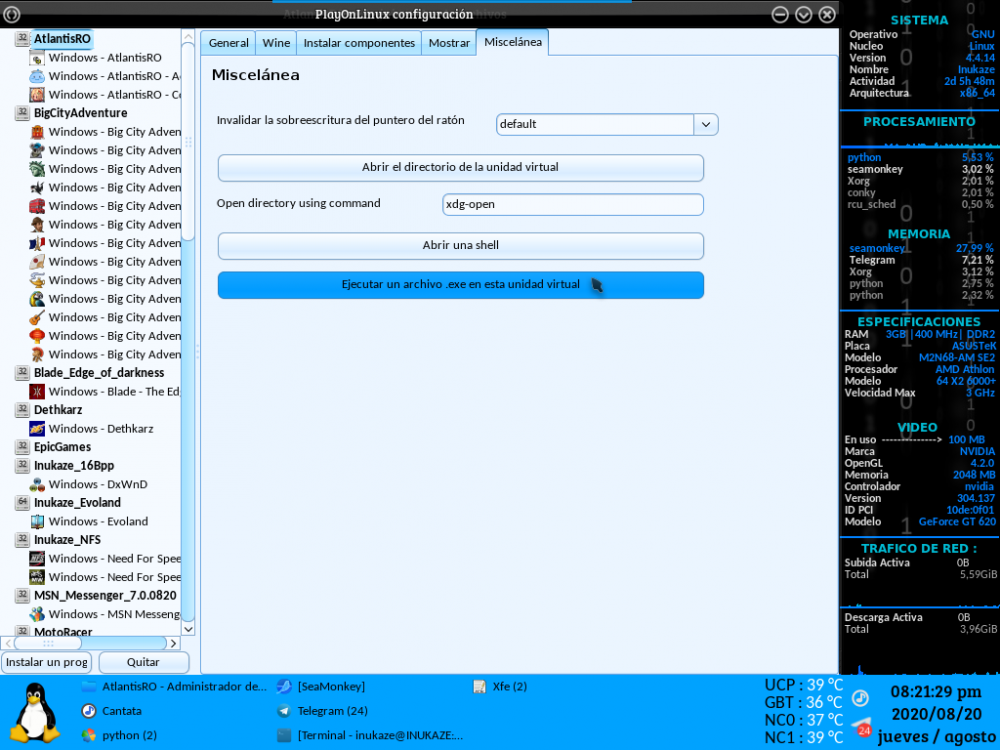Select the EpicGames virtual drive

pyautogui.click(x=62, y=447)
